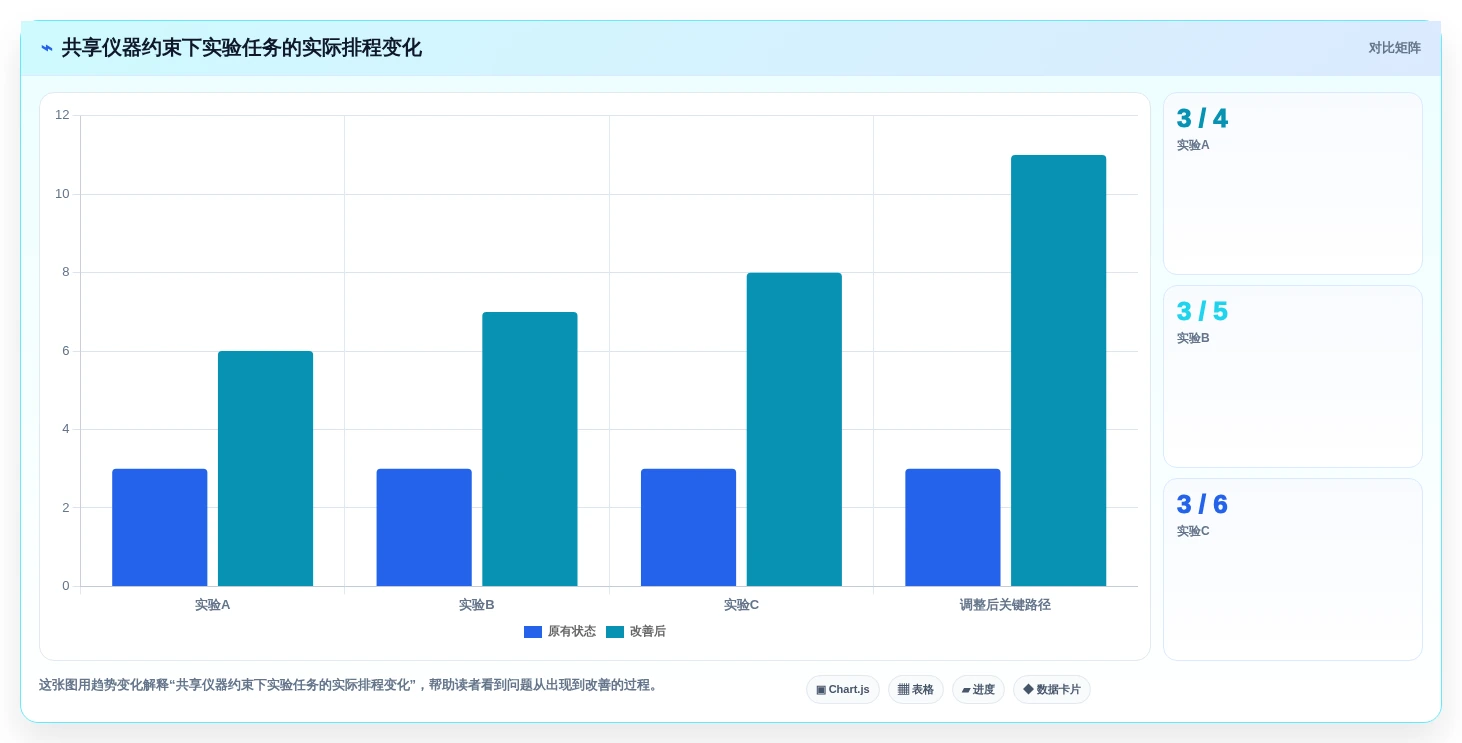Click the y-axis value 8
Screen dimensions: 1462x743
coord(66,272)
